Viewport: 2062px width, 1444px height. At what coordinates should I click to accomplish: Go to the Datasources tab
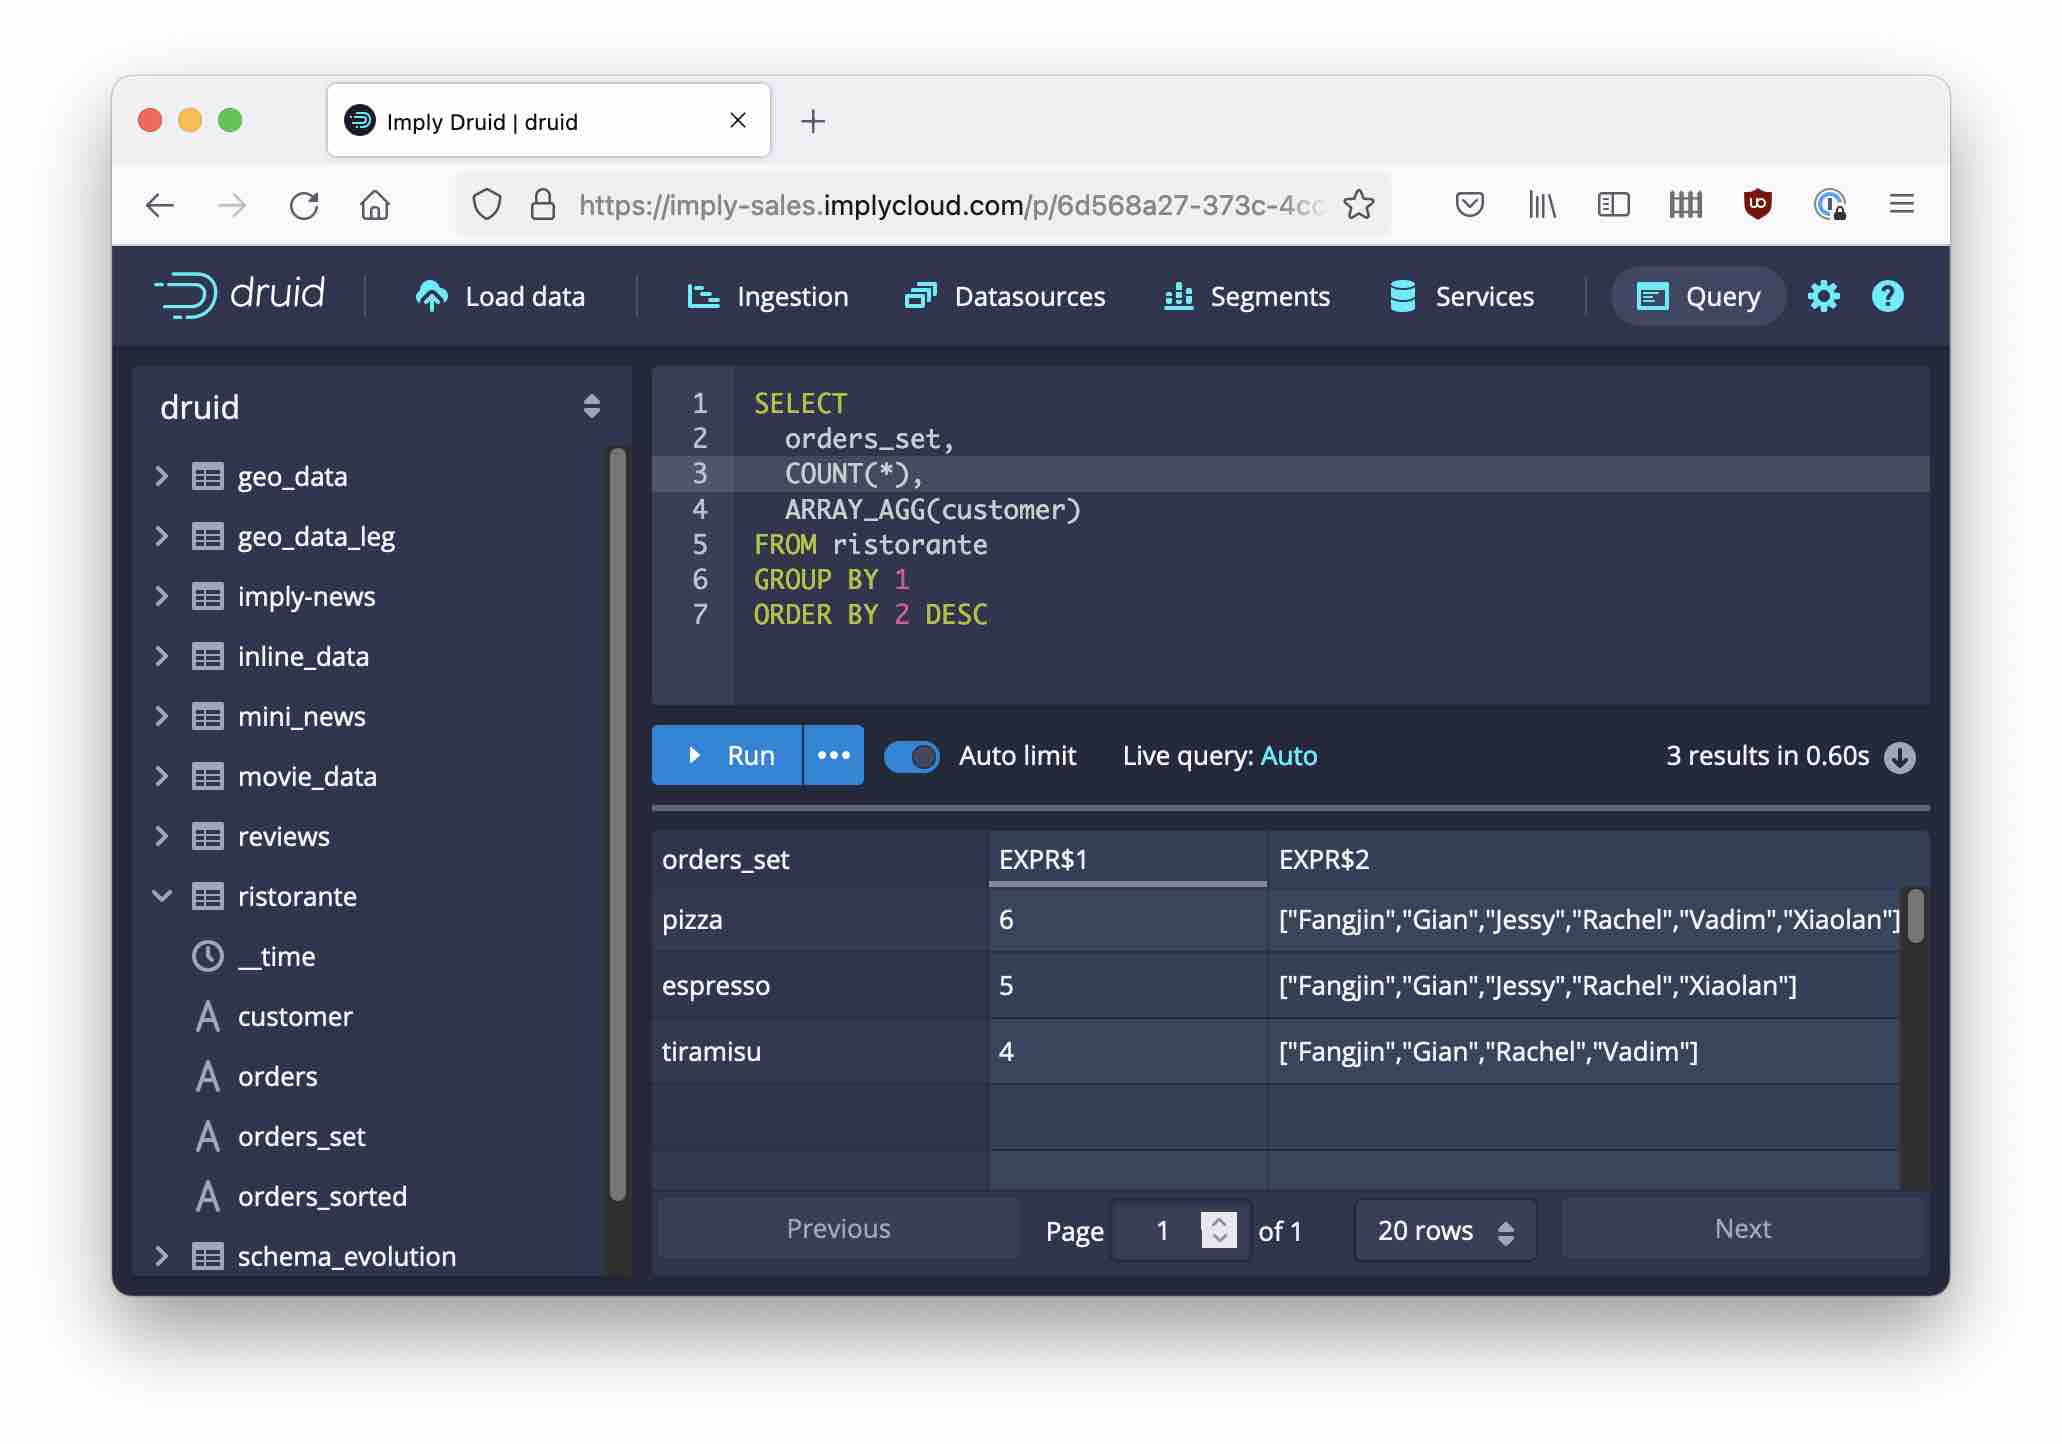click(1004, 297)
